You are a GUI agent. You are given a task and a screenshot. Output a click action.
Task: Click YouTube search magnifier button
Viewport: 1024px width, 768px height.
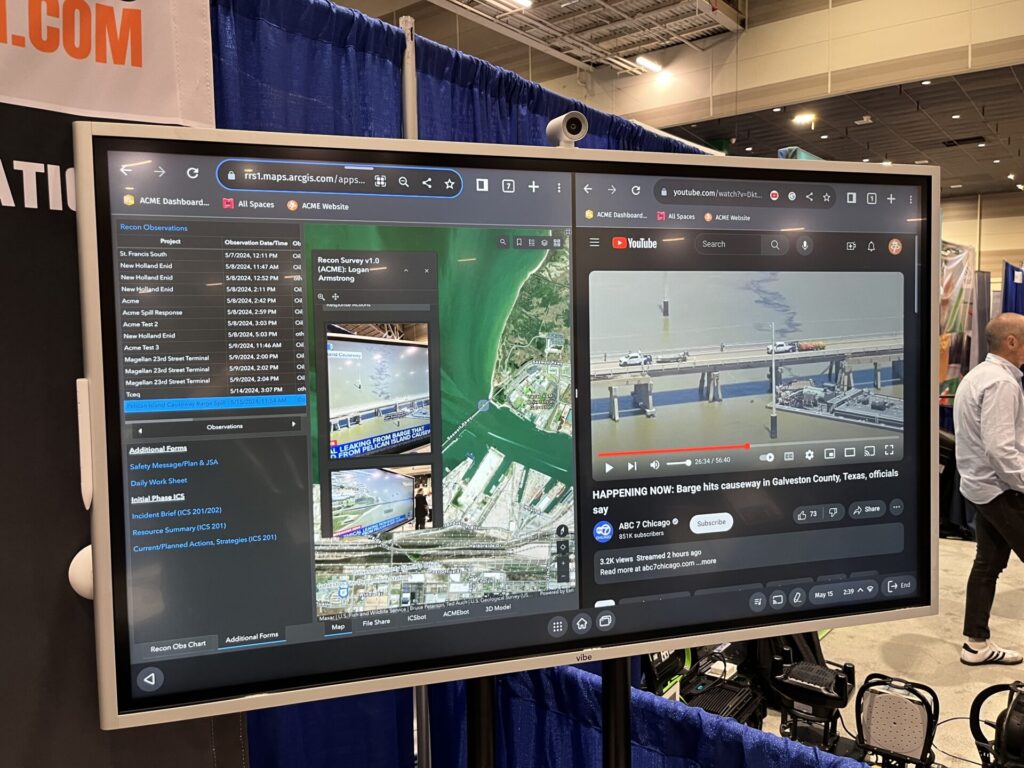775,245
